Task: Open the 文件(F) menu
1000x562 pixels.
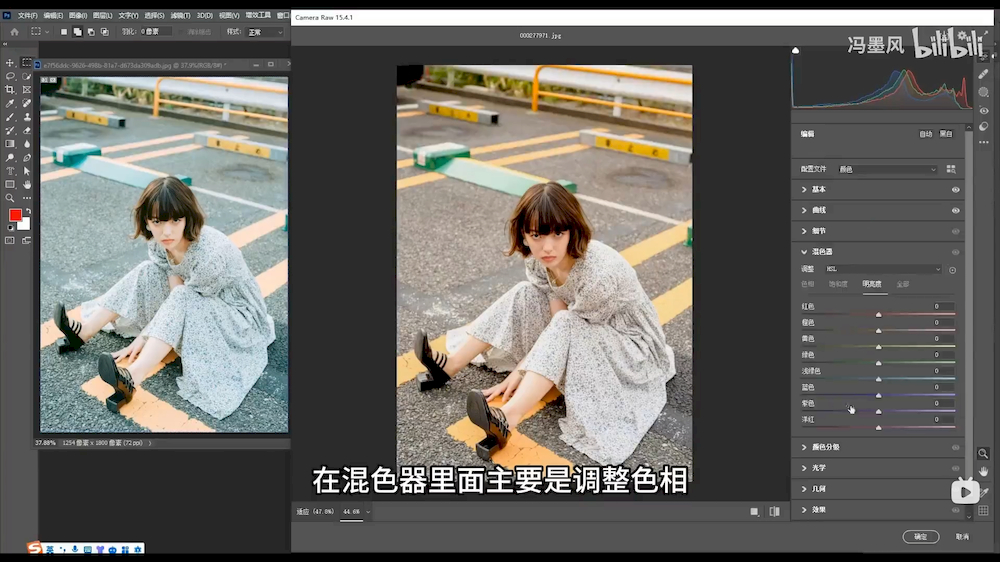Action: [27, 15]
